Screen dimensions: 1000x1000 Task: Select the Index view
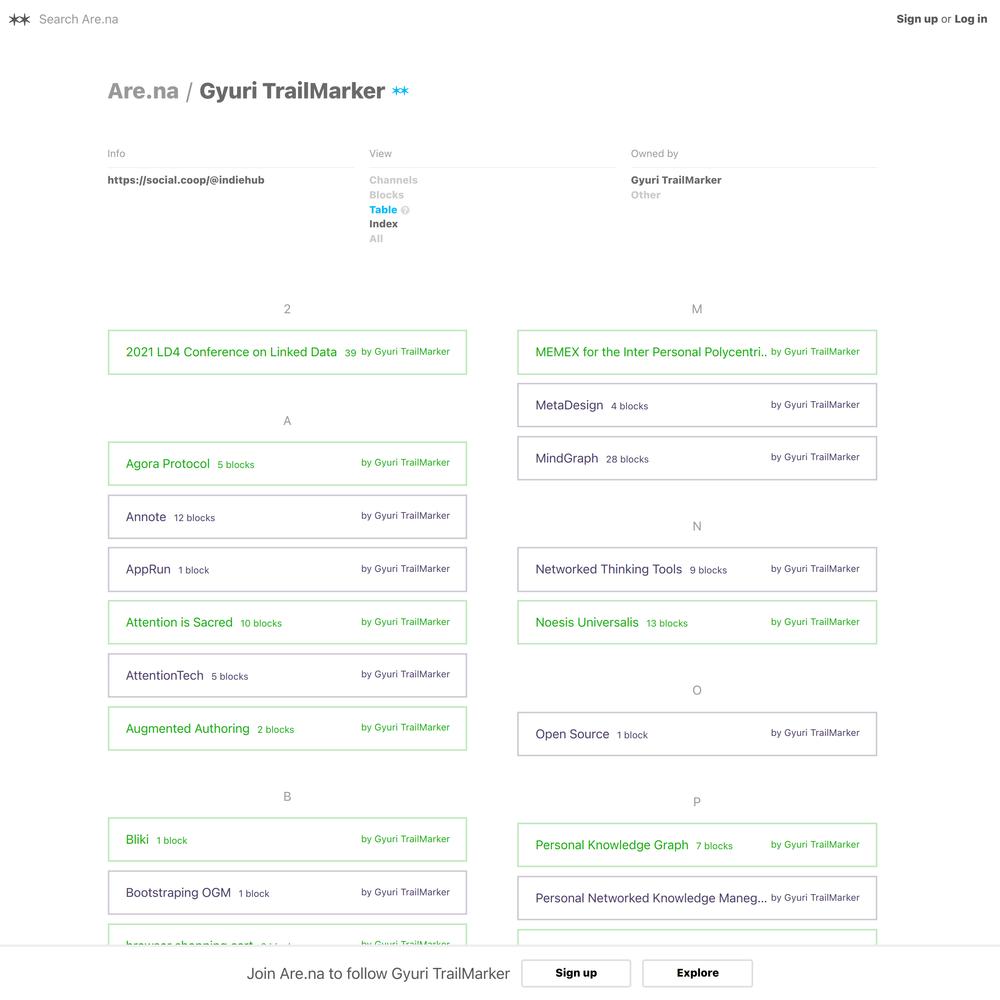point(383,224)
